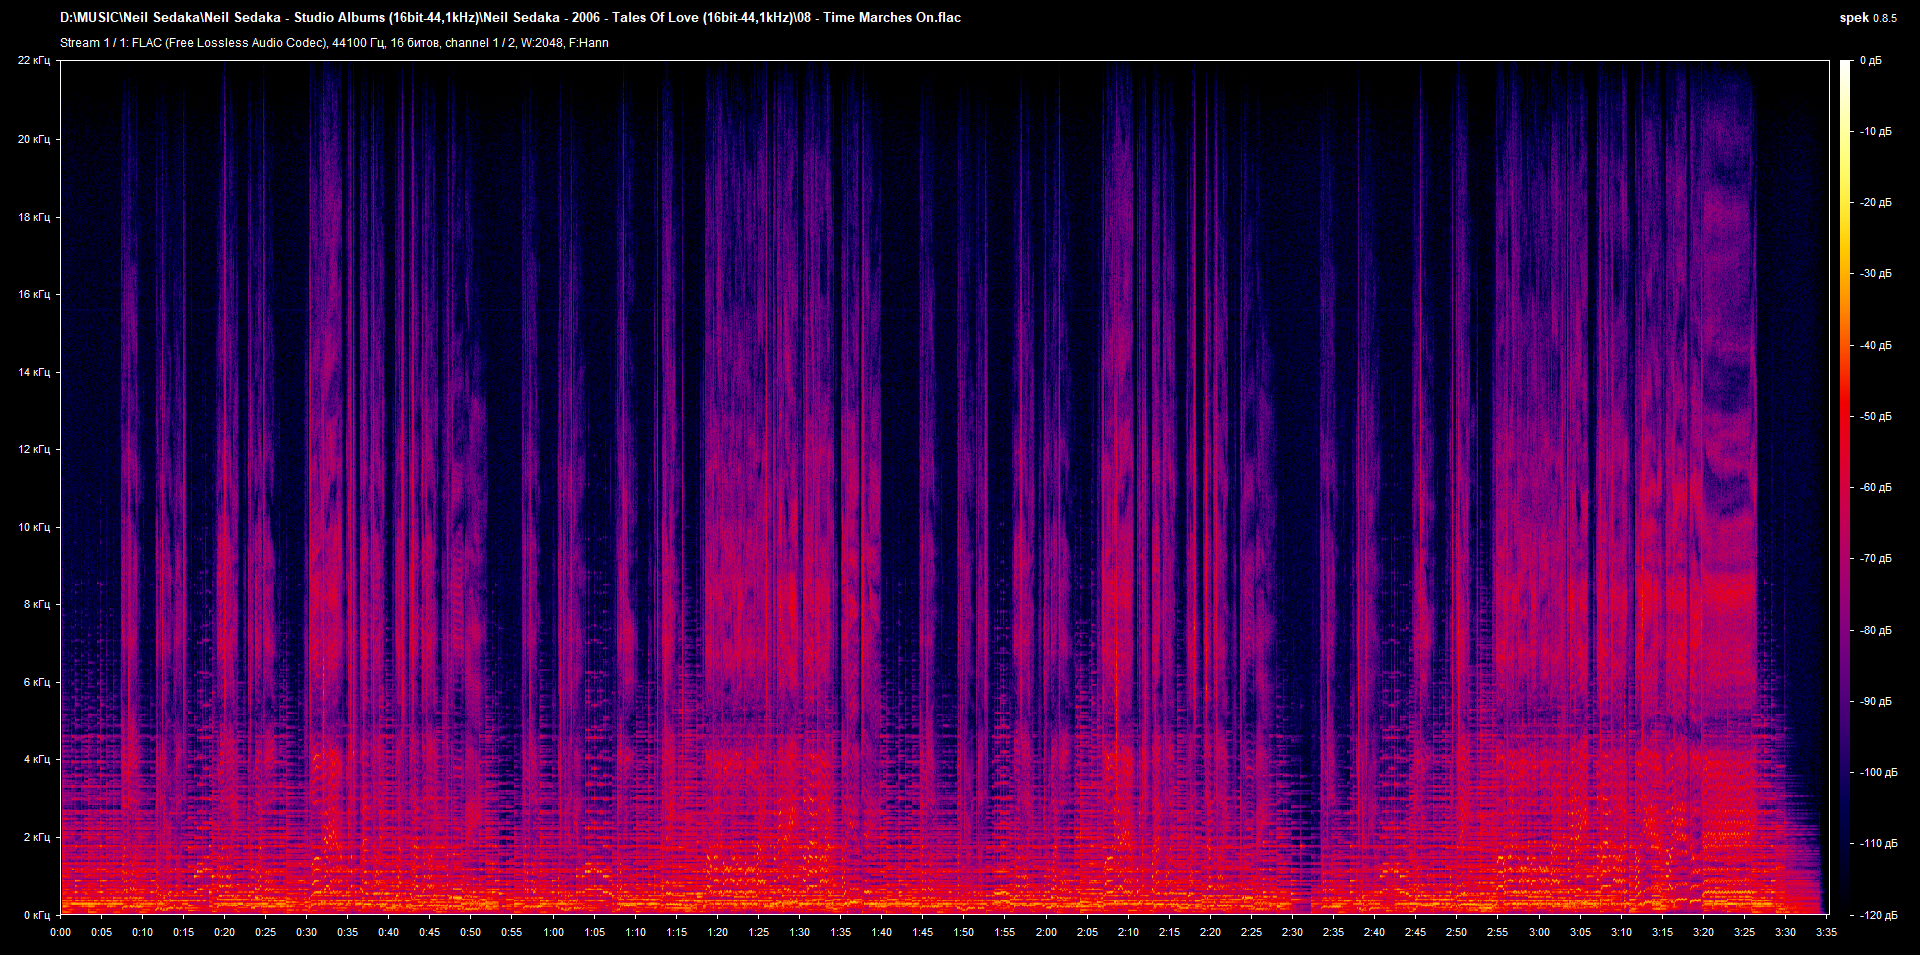1920x955 pixels.
Task: Click the 4 кГц frequency axis label
Action: (x=37, y=759)
